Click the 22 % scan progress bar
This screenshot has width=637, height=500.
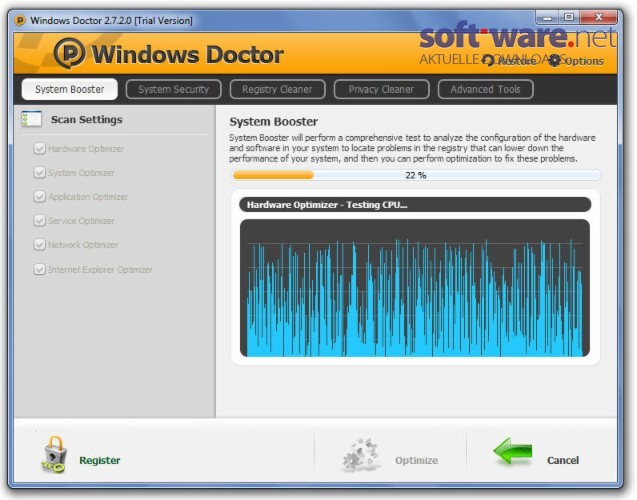pos(416,175)
